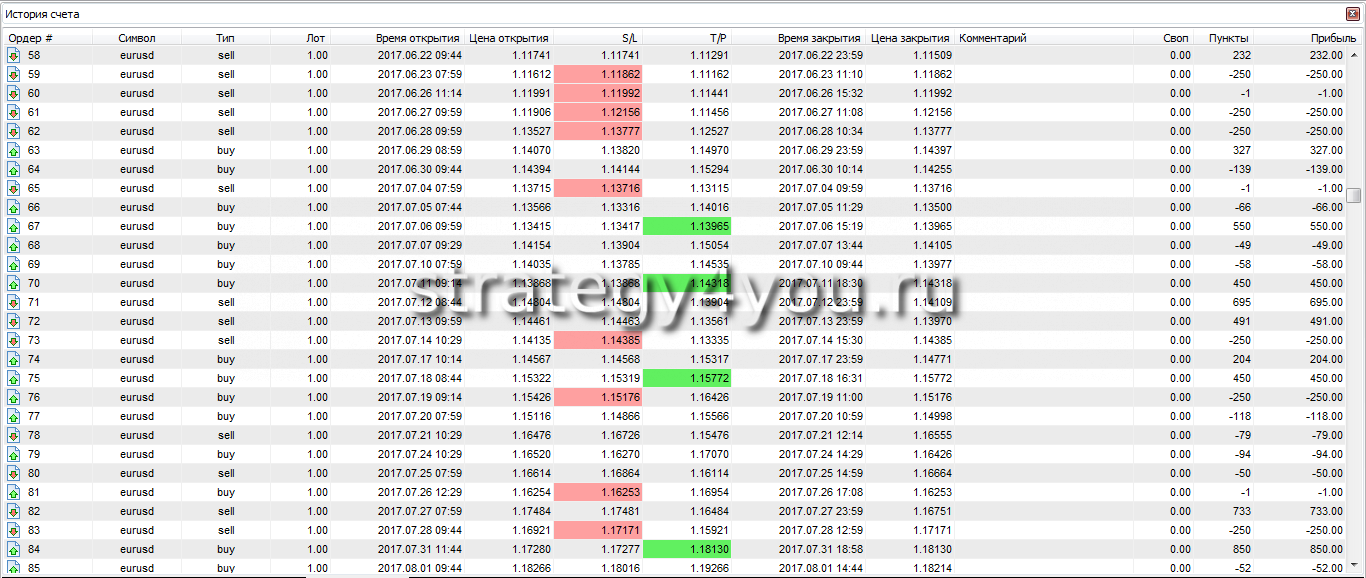Sort by the Ордер # column header
Screen dimensions: 1366x578
(30, 38)
